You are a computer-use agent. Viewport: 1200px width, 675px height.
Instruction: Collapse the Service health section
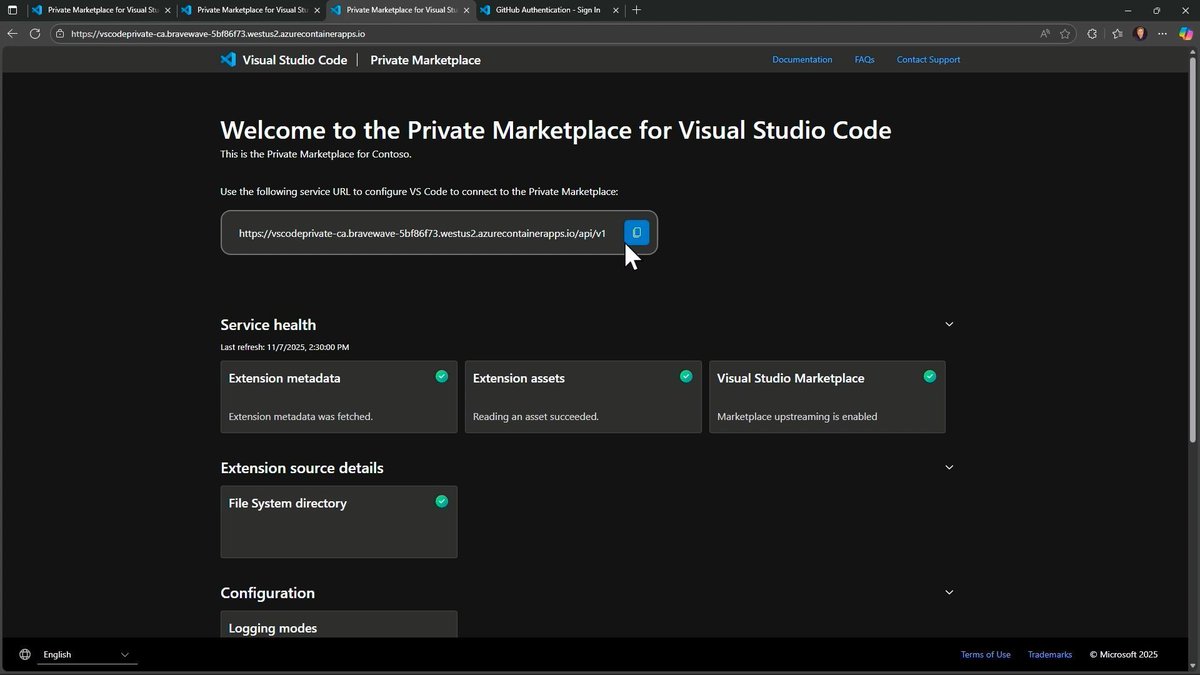948,323
